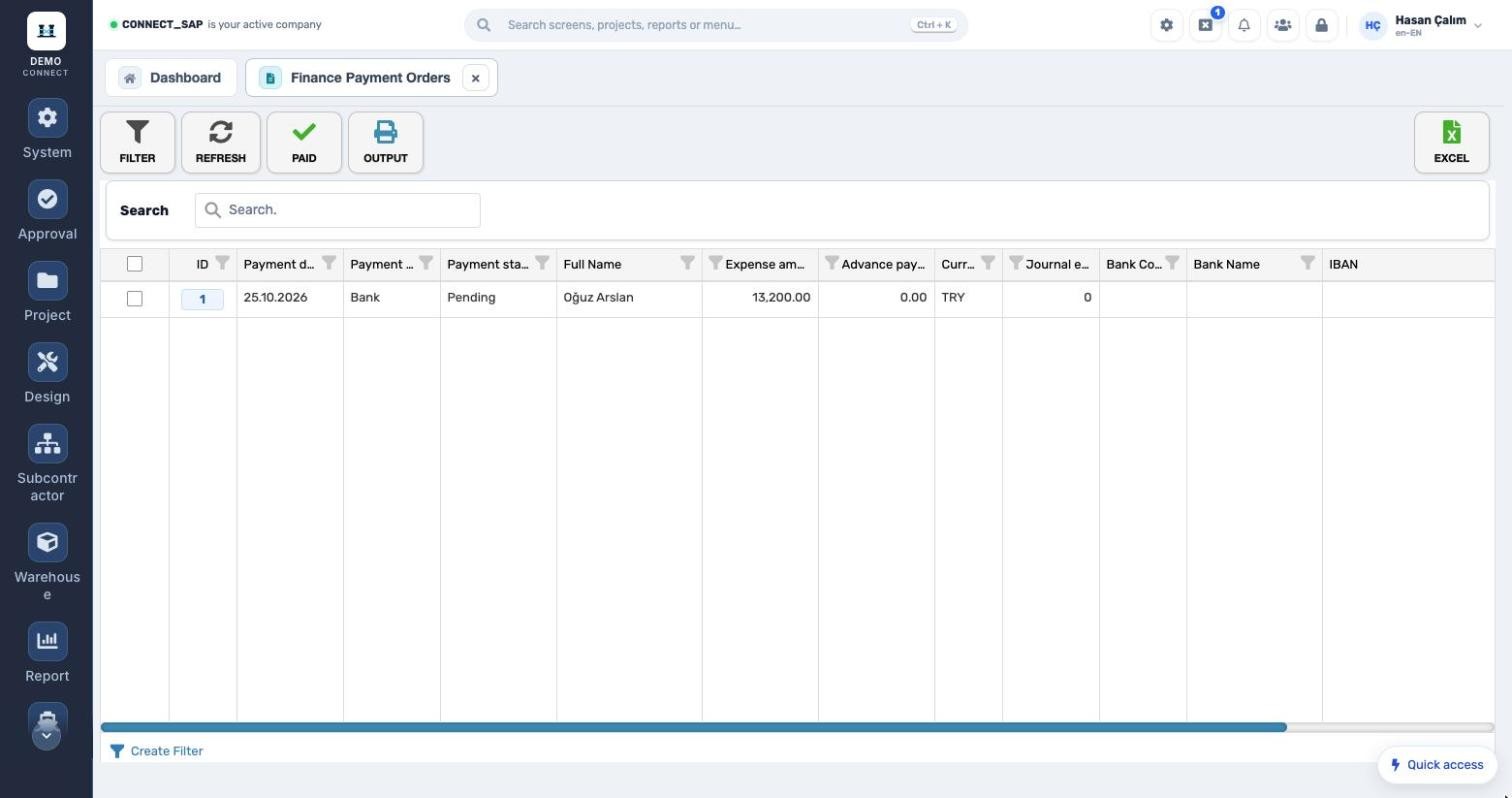Open the notifications bell
The image size is (1512, 798).
pyautogui.click(x=1244, y=25)
